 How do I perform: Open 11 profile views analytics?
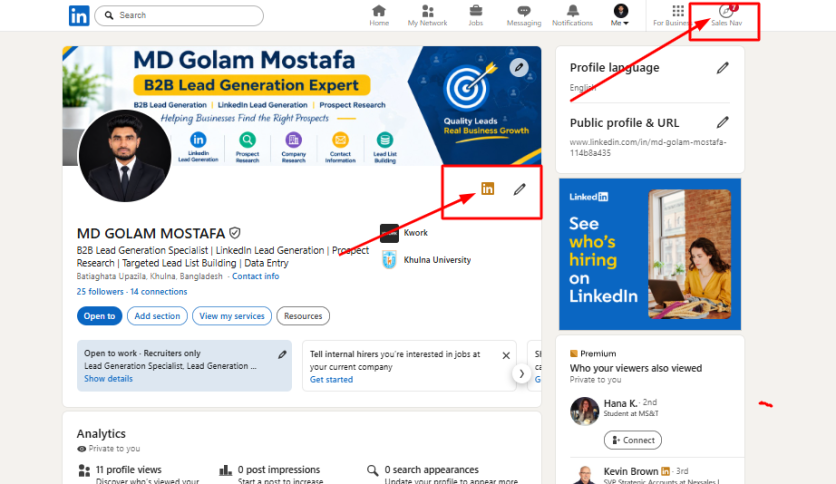pyautogui.click(x=128, y=470)
